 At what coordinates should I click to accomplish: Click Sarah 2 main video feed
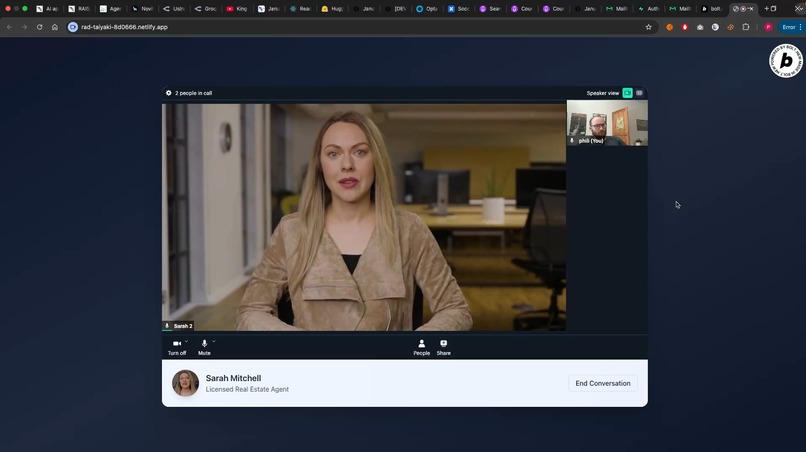coord(364,217)
